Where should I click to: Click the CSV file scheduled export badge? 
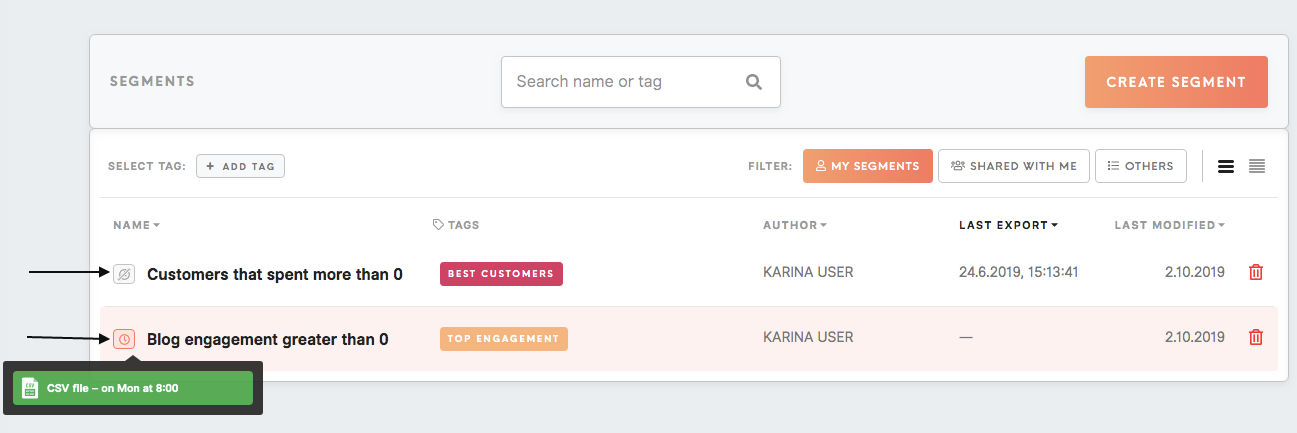[x=133, y=388]
